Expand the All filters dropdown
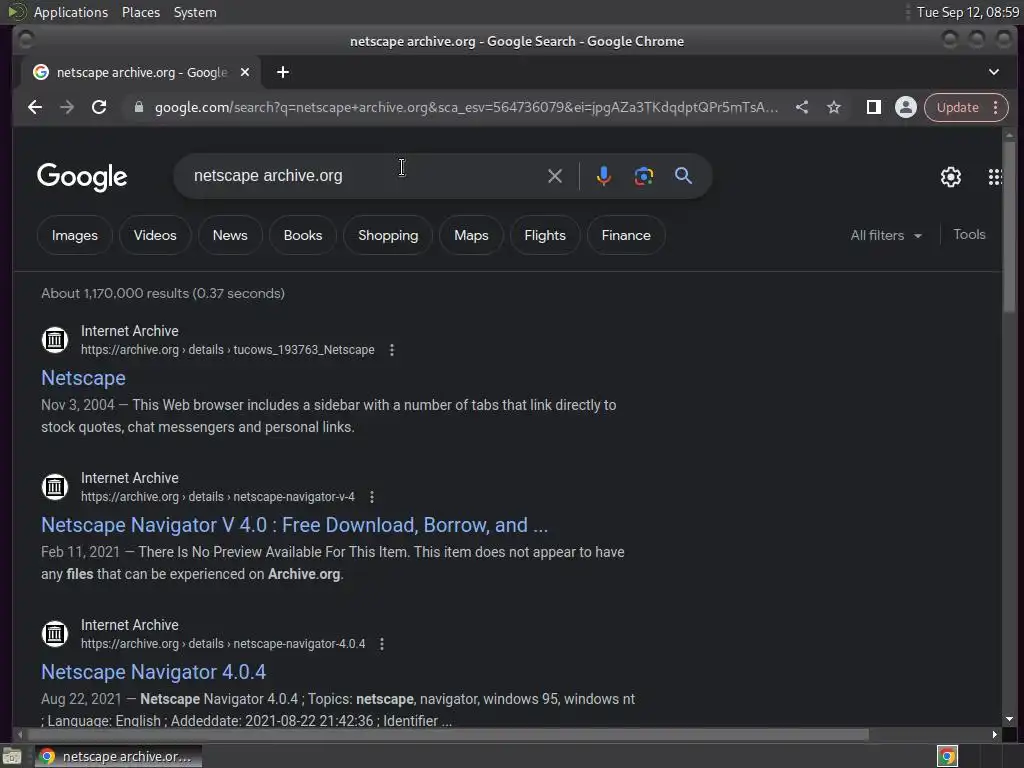The width and height of the screenshot is (1024, 768). coord(886,235)
